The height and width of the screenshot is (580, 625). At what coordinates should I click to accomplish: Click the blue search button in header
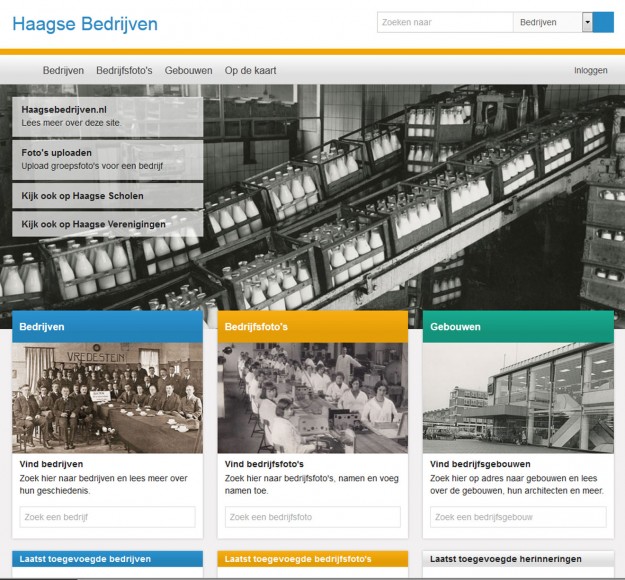[x=603, y=22]
